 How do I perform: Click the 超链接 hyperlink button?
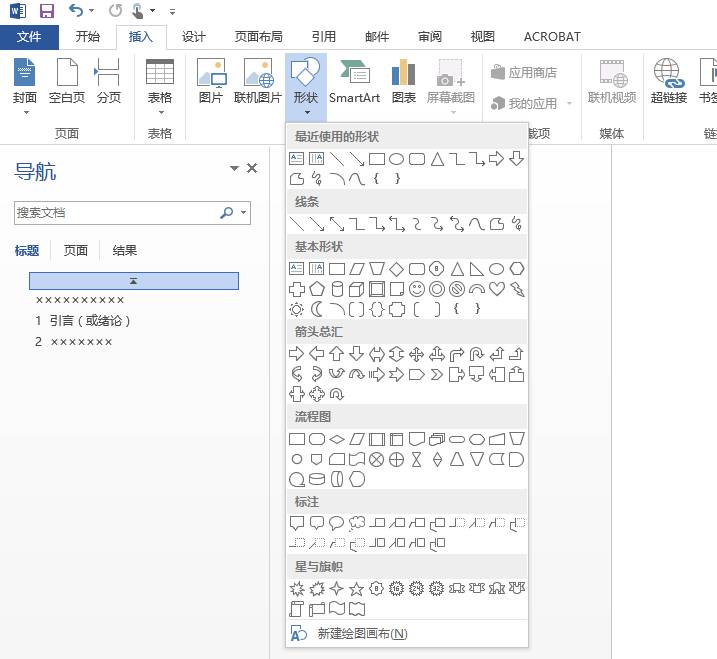tap(669, 81)
